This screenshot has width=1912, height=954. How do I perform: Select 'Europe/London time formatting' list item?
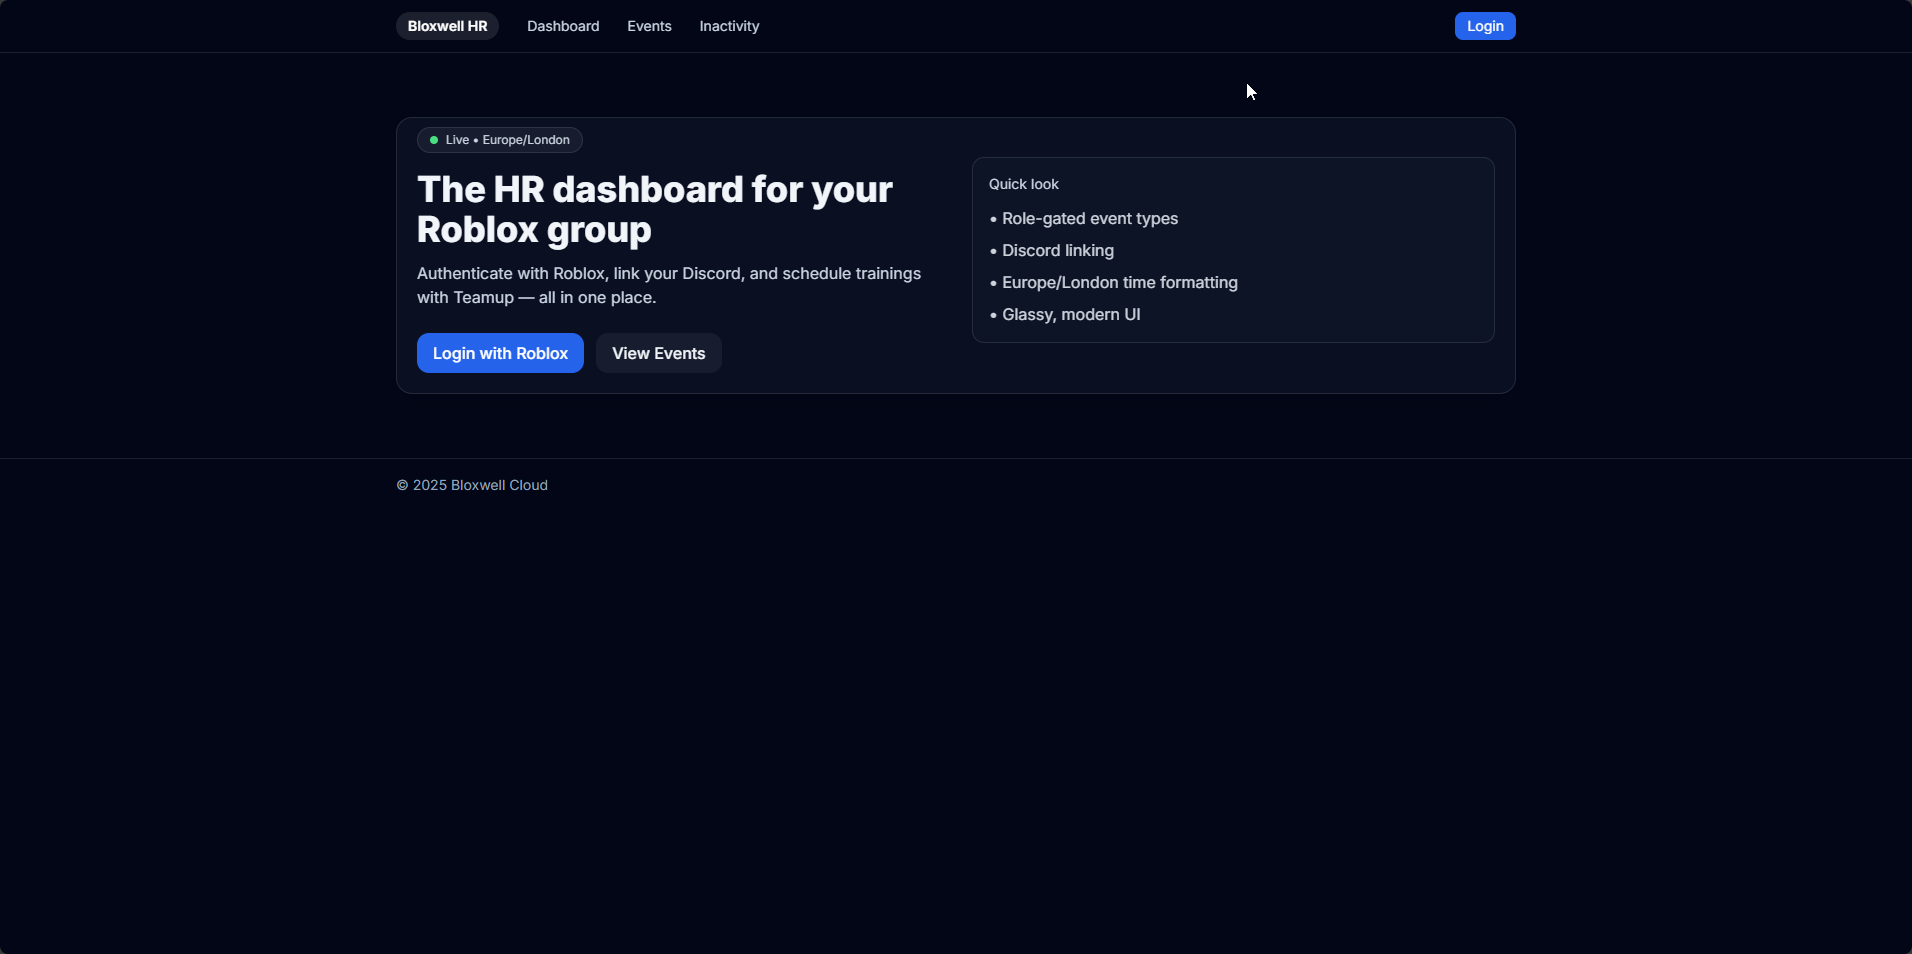pyautogui.click(x=1114, y=282)
